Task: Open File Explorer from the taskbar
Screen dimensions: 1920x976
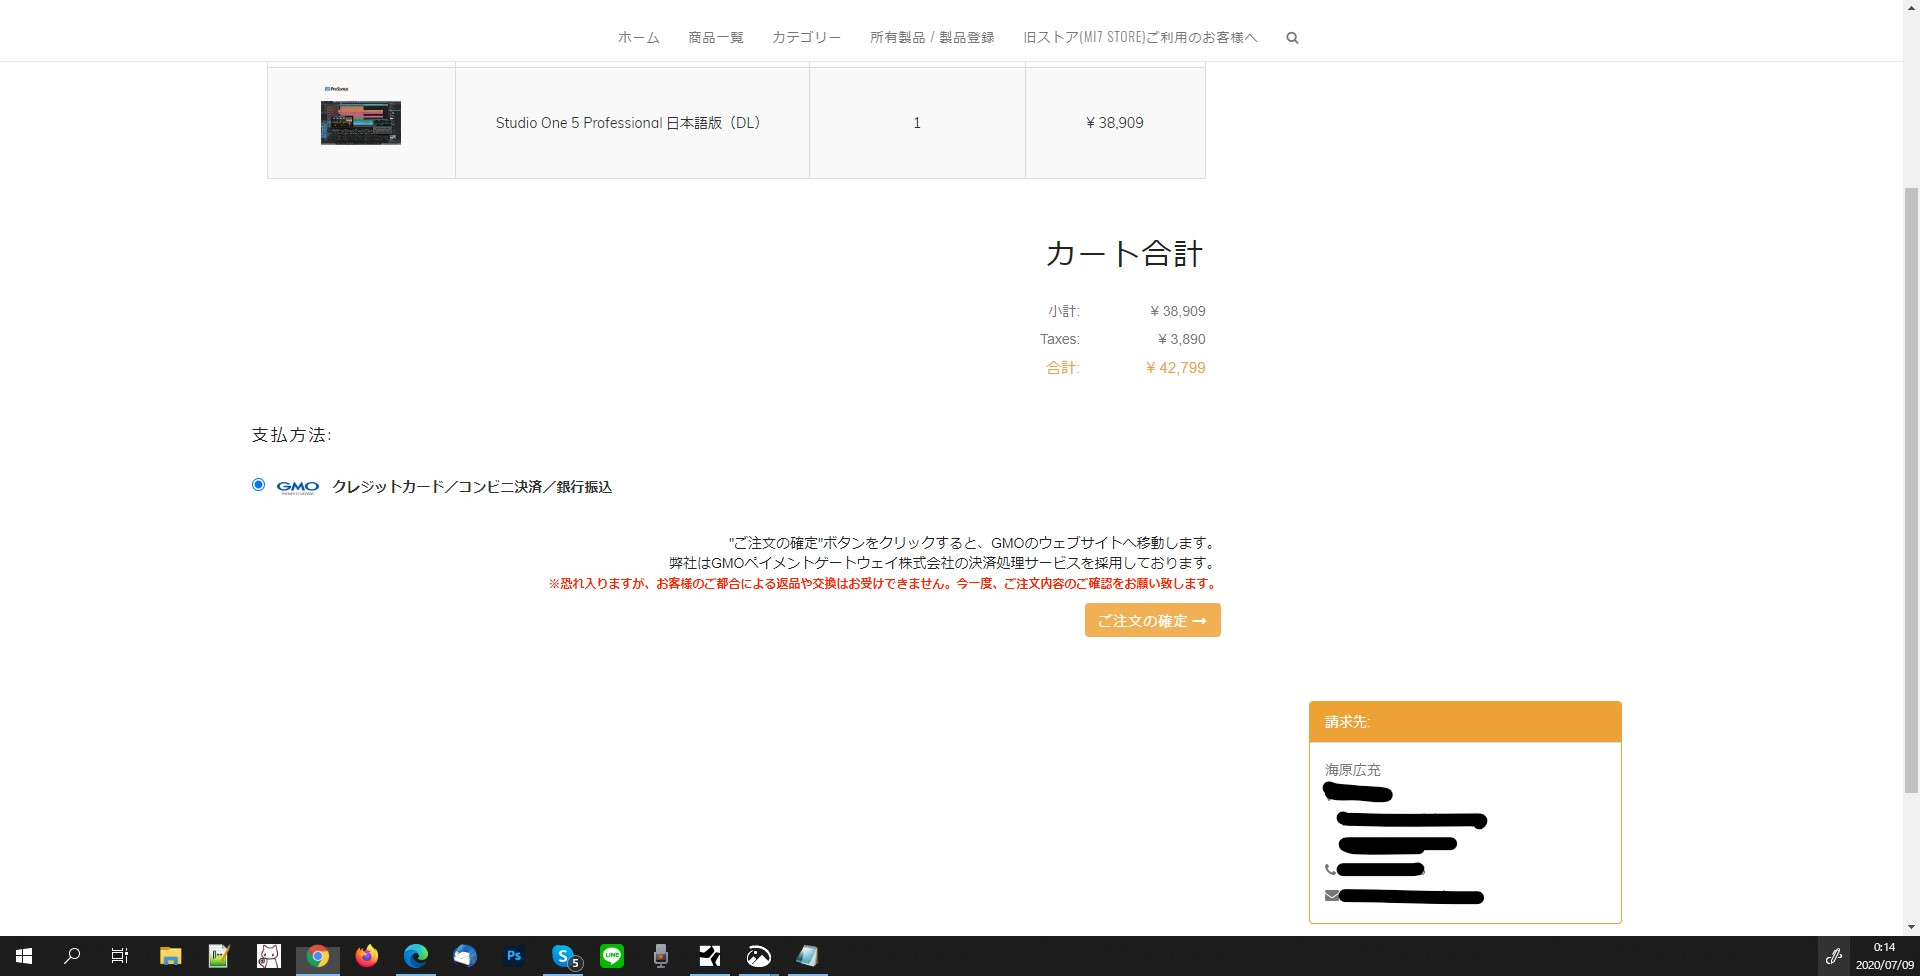Action: click(170, 956)
